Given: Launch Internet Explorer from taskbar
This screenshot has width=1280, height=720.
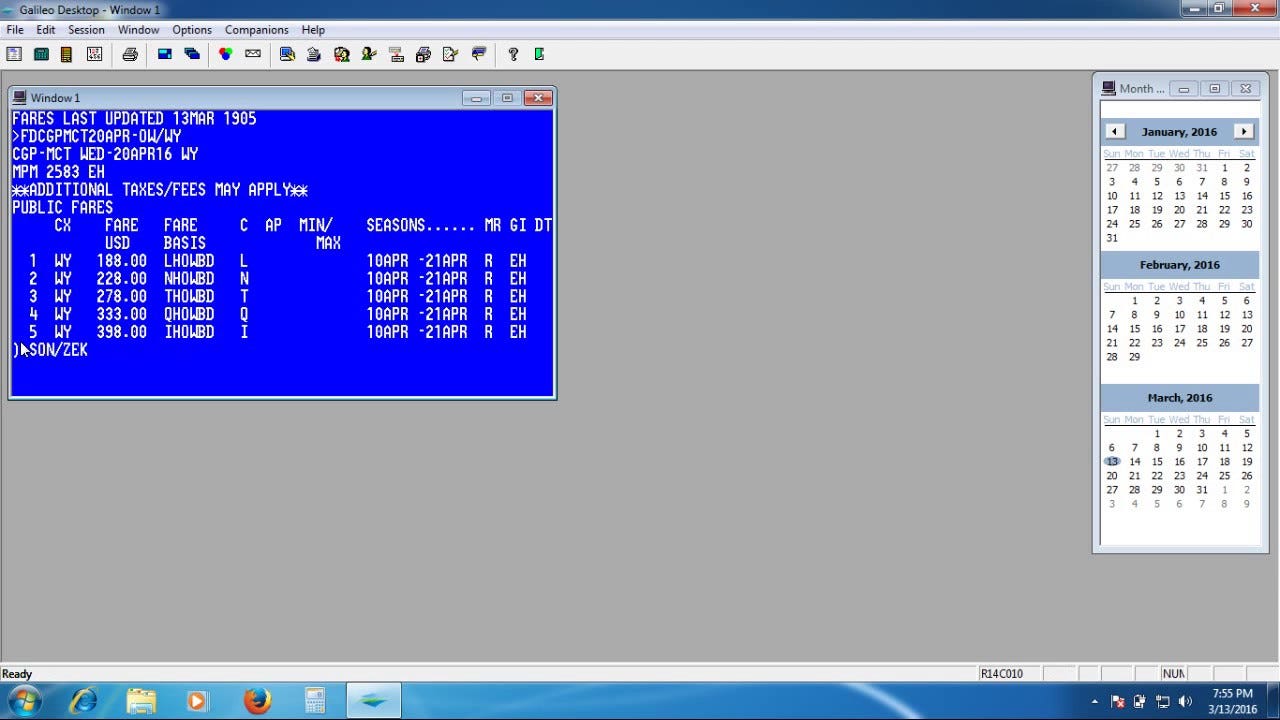Looking at the screenshot, I should [x=83, y=701].
